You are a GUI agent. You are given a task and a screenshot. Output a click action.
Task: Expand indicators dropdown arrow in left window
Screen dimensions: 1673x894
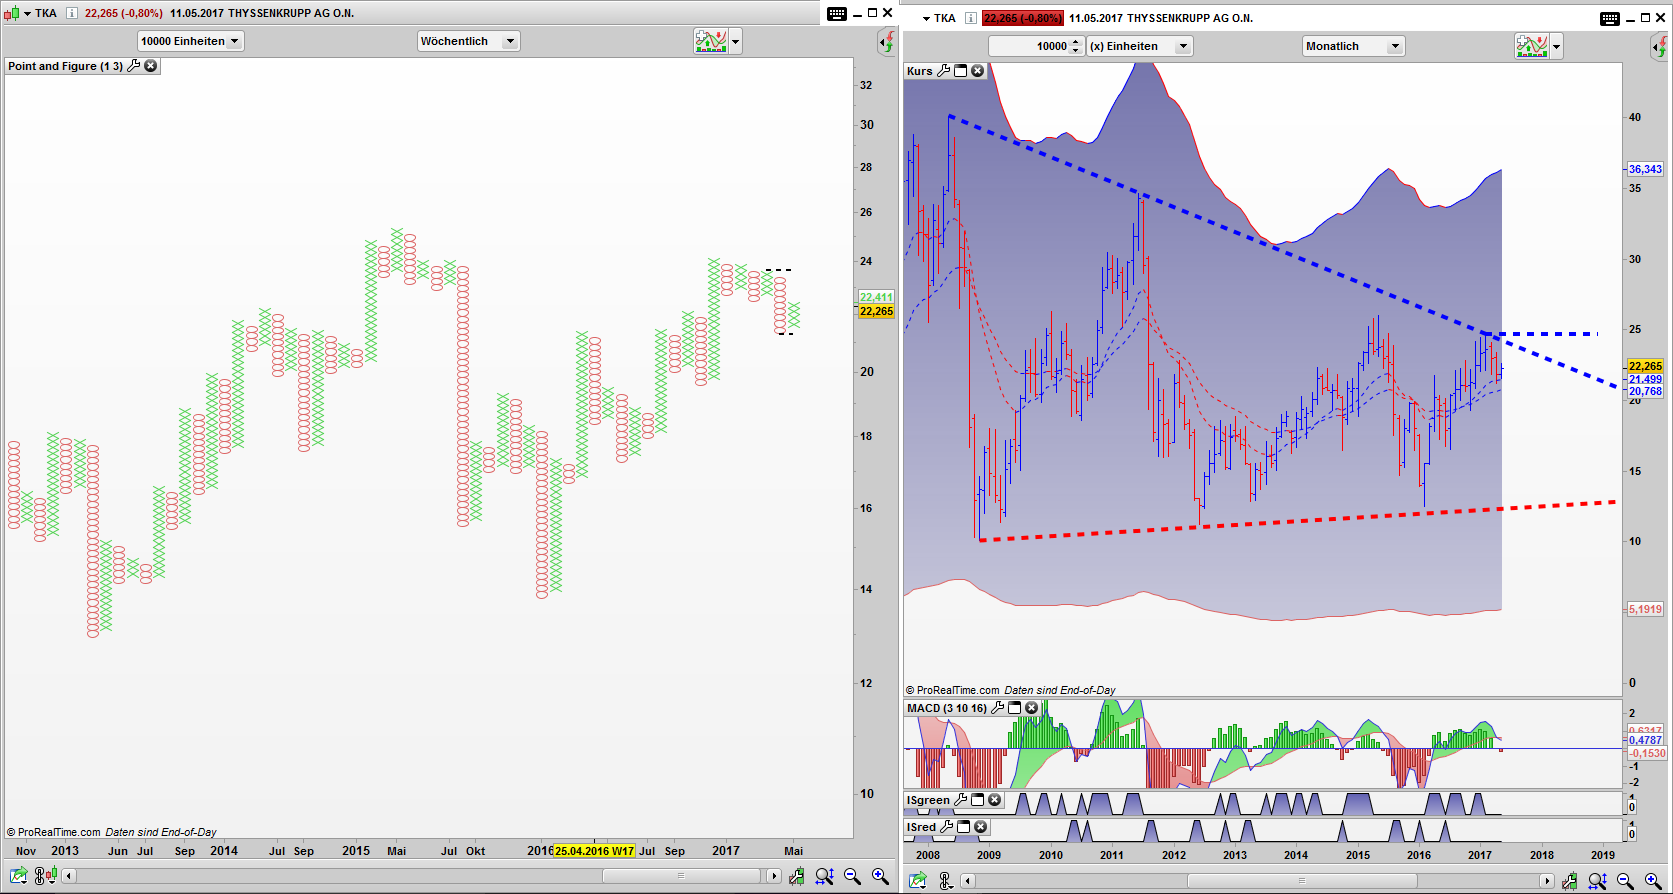coord(736,41)
